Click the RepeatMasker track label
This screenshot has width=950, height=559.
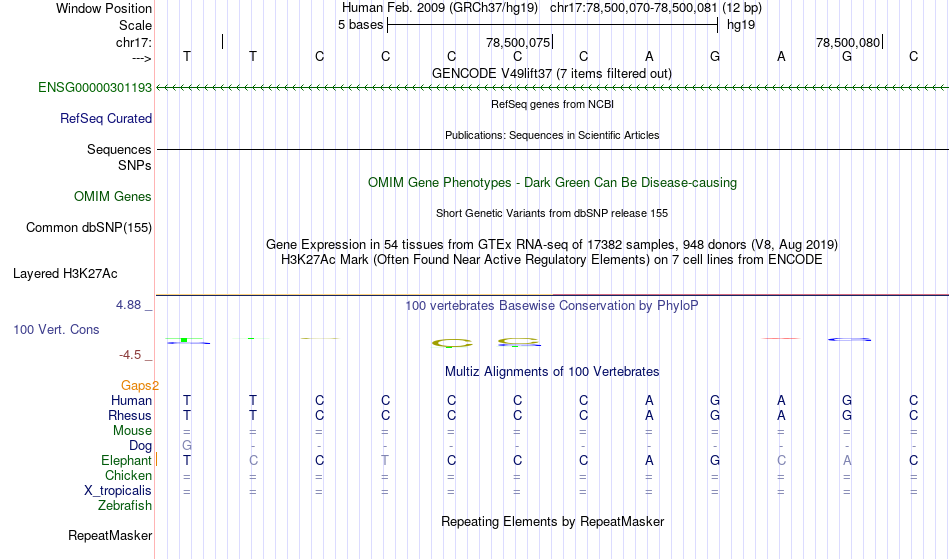(x=110, y=535)
